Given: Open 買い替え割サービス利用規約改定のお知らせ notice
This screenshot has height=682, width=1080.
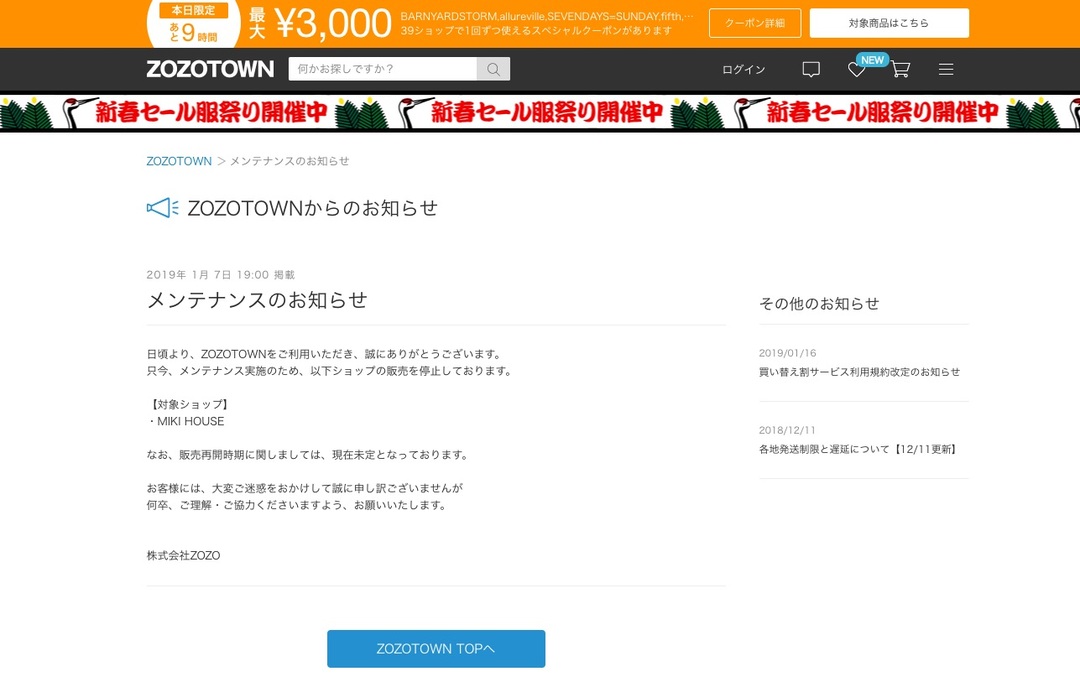Looking at the screenshot, I should (859, 372).
